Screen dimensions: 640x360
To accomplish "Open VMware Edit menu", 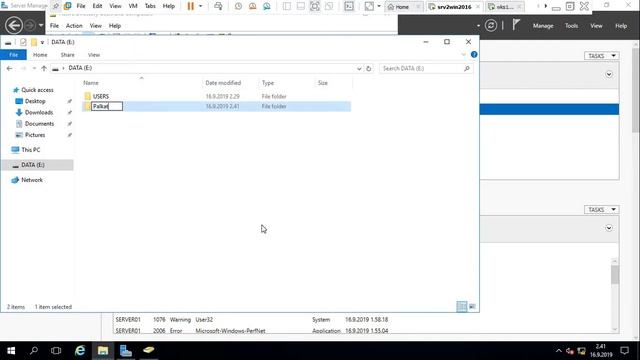I will click(97, 6).
